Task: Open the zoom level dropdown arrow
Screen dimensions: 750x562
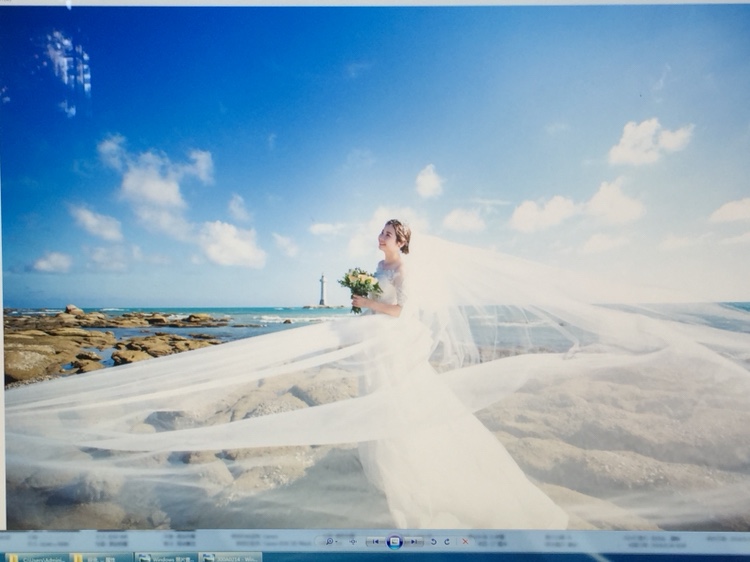Action: (x=339, y=541)
